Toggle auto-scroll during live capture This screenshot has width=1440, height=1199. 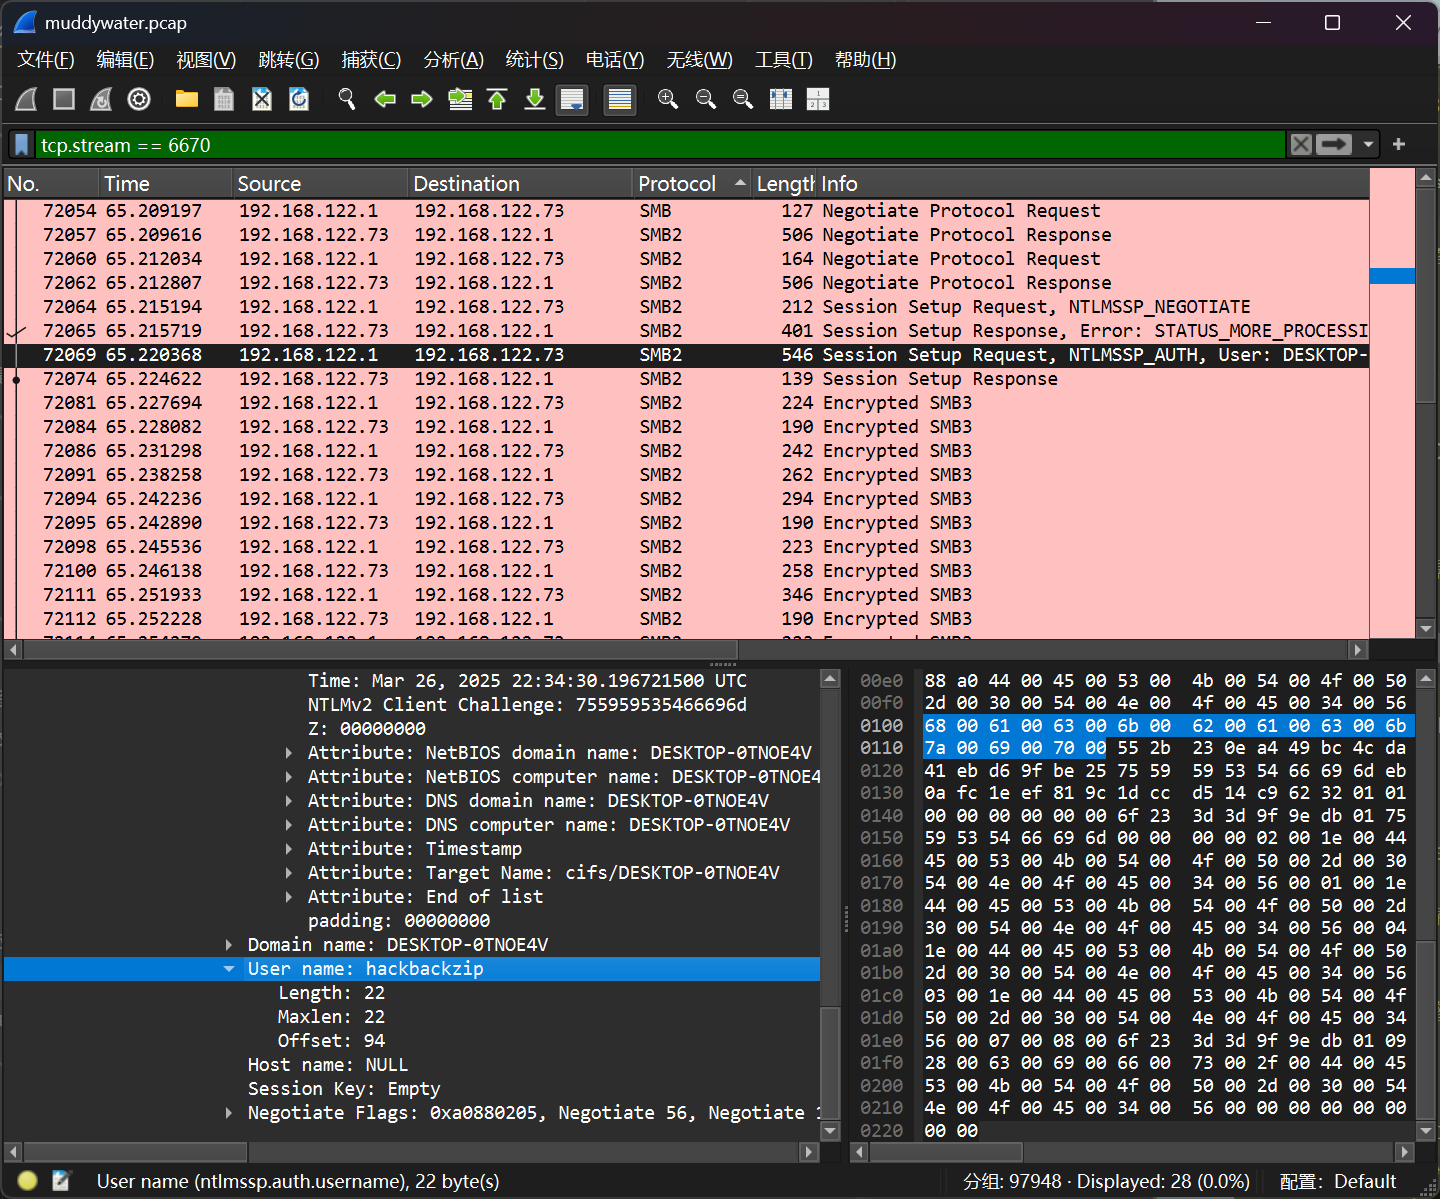572,99
